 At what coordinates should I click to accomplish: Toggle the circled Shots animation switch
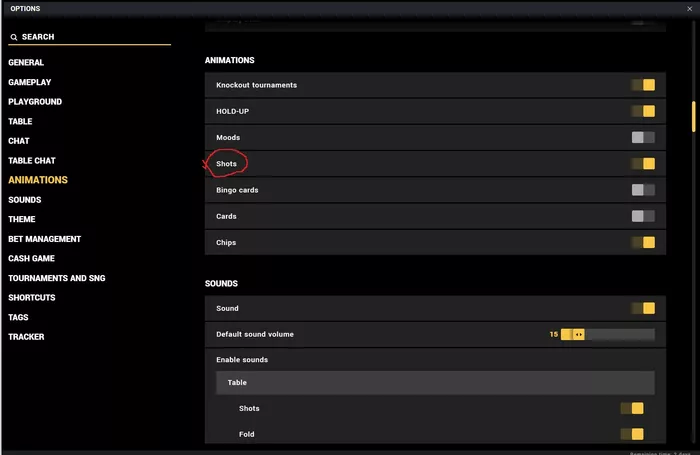point(643,163)
